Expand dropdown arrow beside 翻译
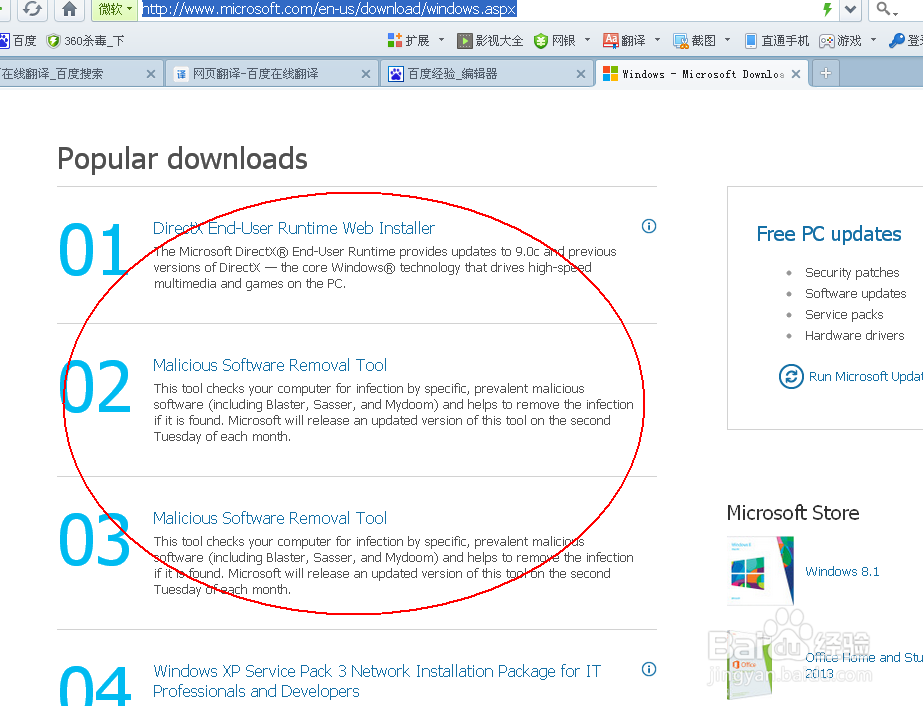 click(658, 40)
